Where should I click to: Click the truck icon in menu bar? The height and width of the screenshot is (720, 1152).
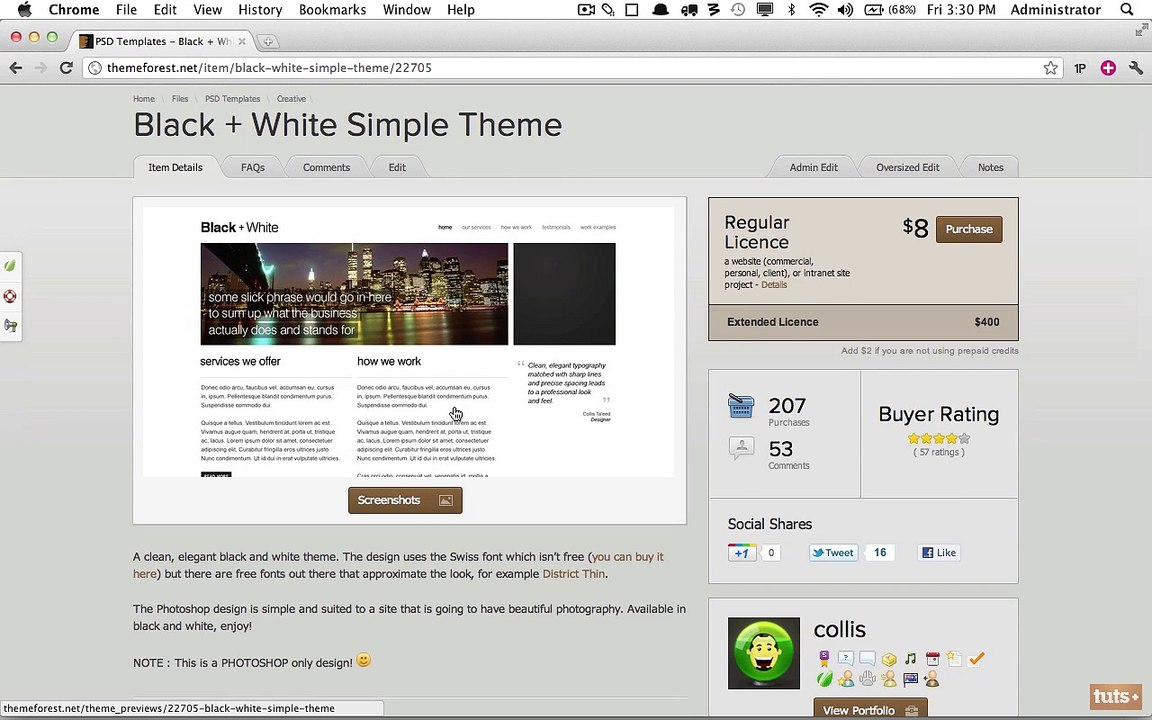pos(688,10)
